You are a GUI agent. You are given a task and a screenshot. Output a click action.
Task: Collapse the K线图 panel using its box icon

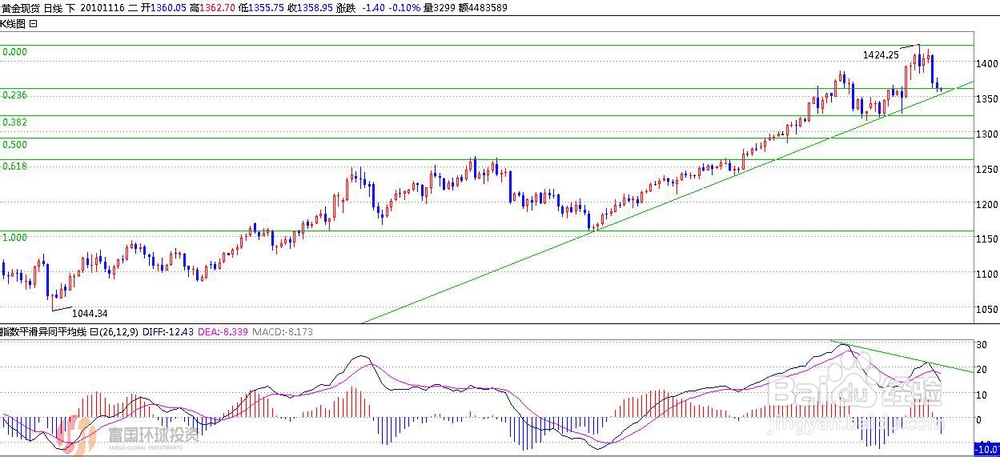(33, 24)
